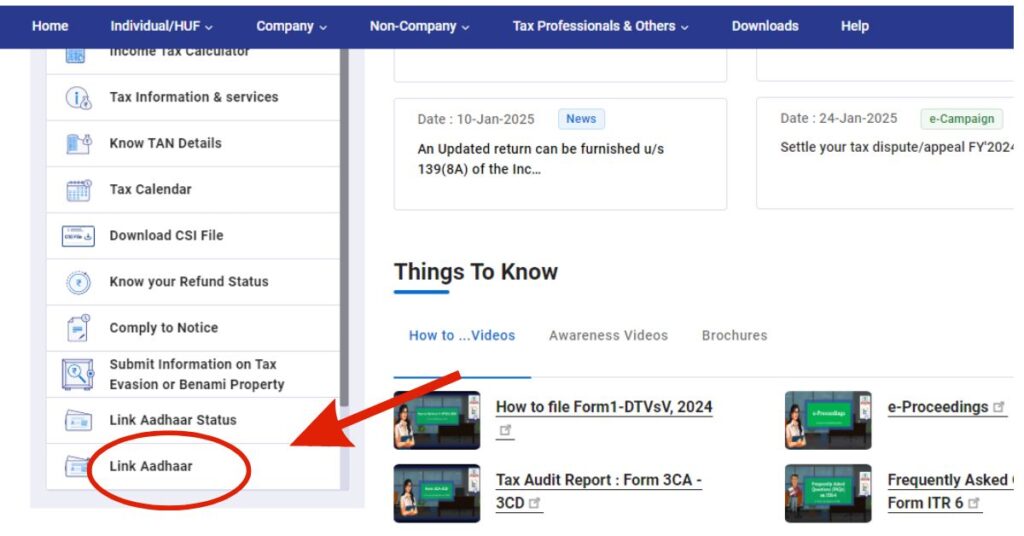
Task: Click the Link Aadhaar Status card icon
Action: coord(78,420)
